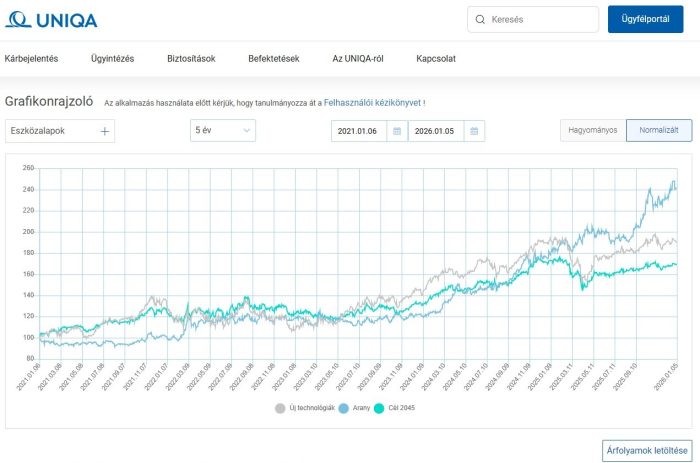Switch to Hagyományos chart mode
Screen dimensions: 700x463
[x=593, y=131]
